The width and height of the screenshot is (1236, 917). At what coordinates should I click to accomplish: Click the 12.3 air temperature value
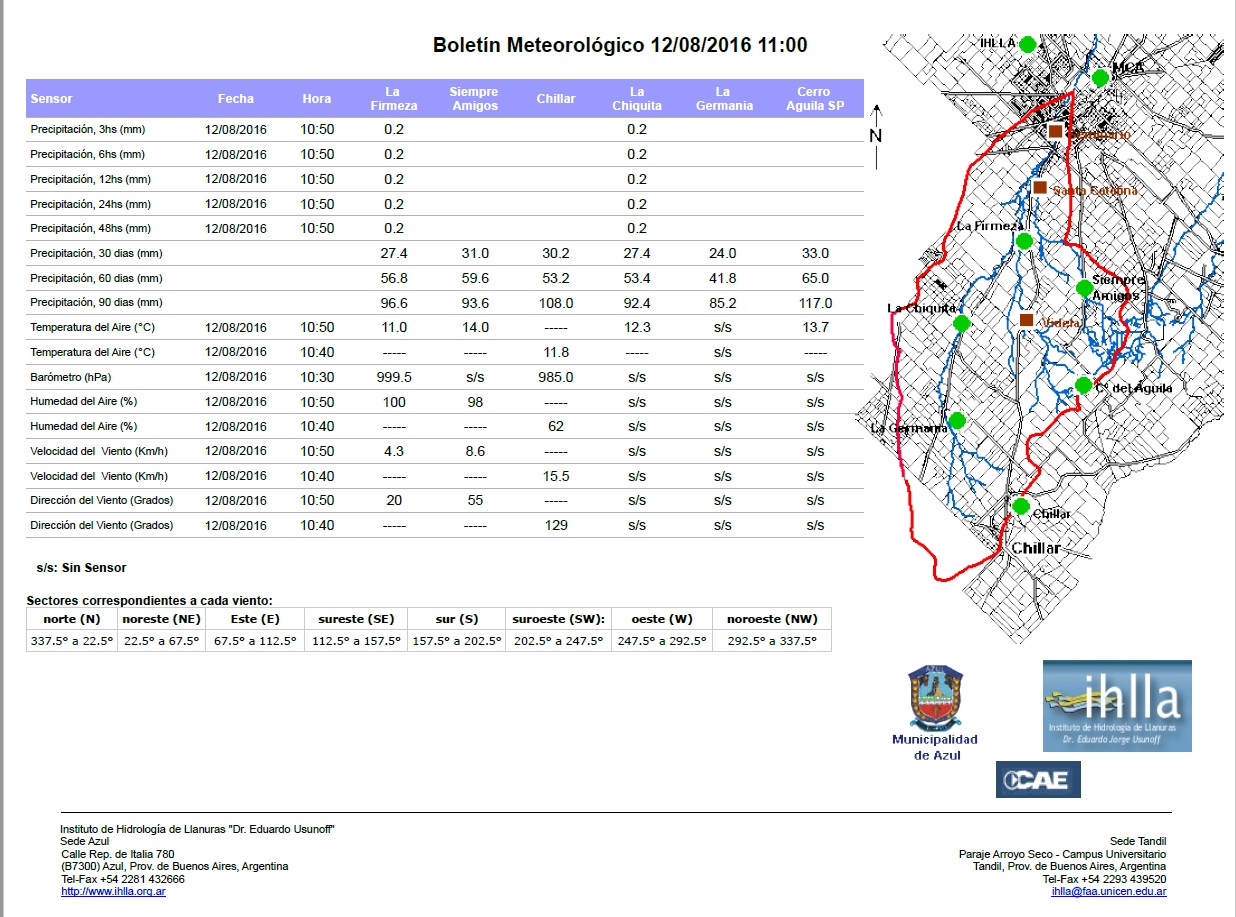pos(637,328)
